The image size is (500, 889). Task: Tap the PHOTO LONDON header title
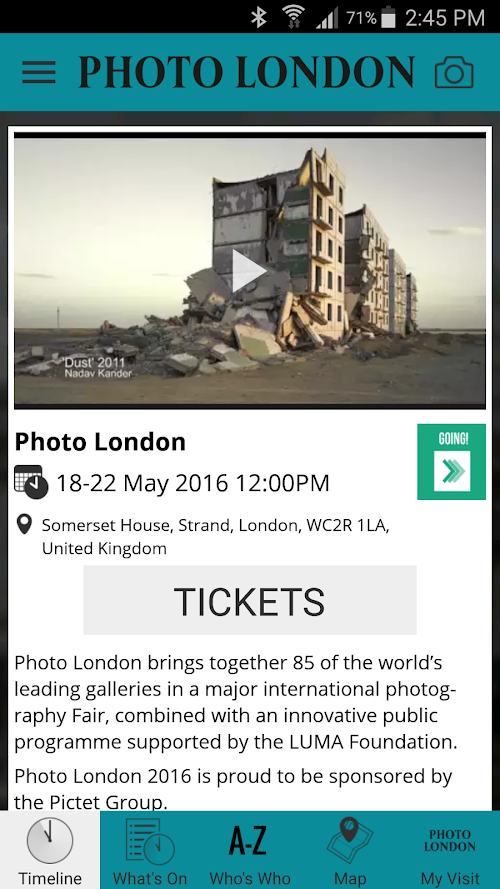click(x=247, y=73)
